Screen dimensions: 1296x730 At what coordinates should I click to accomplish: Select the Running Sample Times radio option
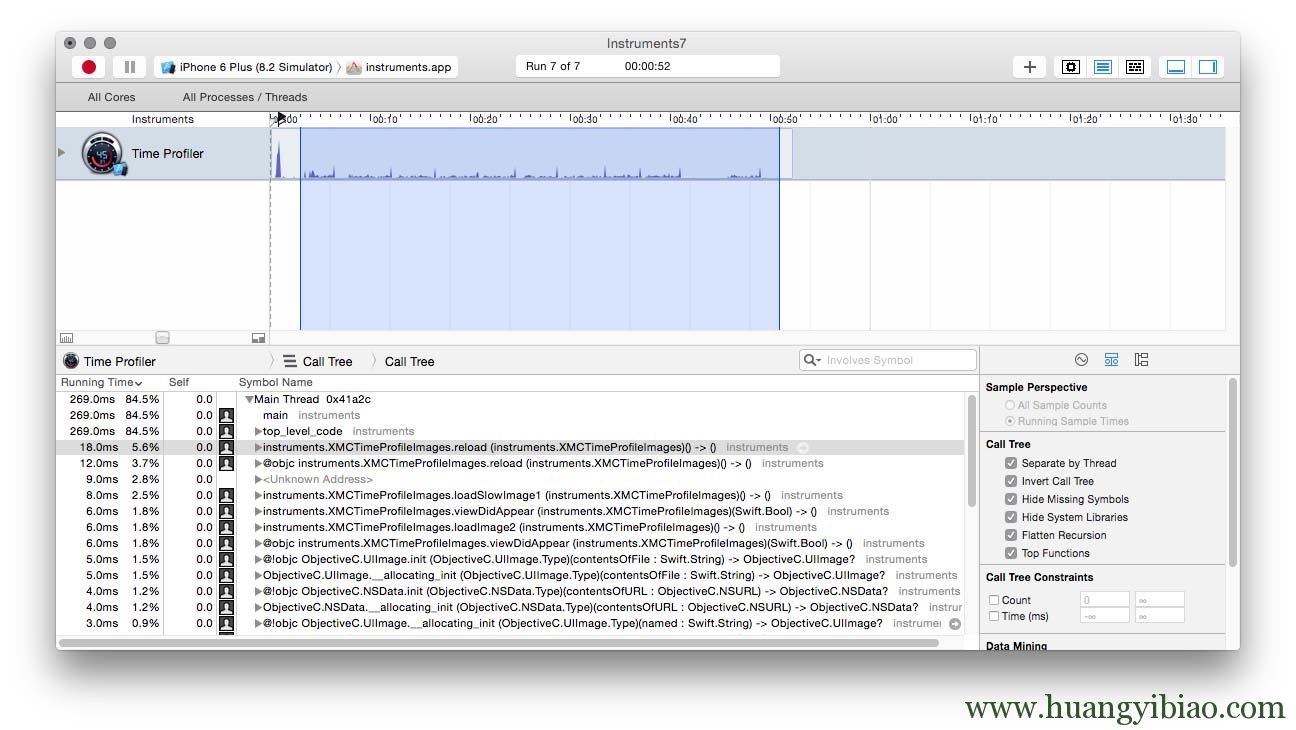(x=1010, y=421)
